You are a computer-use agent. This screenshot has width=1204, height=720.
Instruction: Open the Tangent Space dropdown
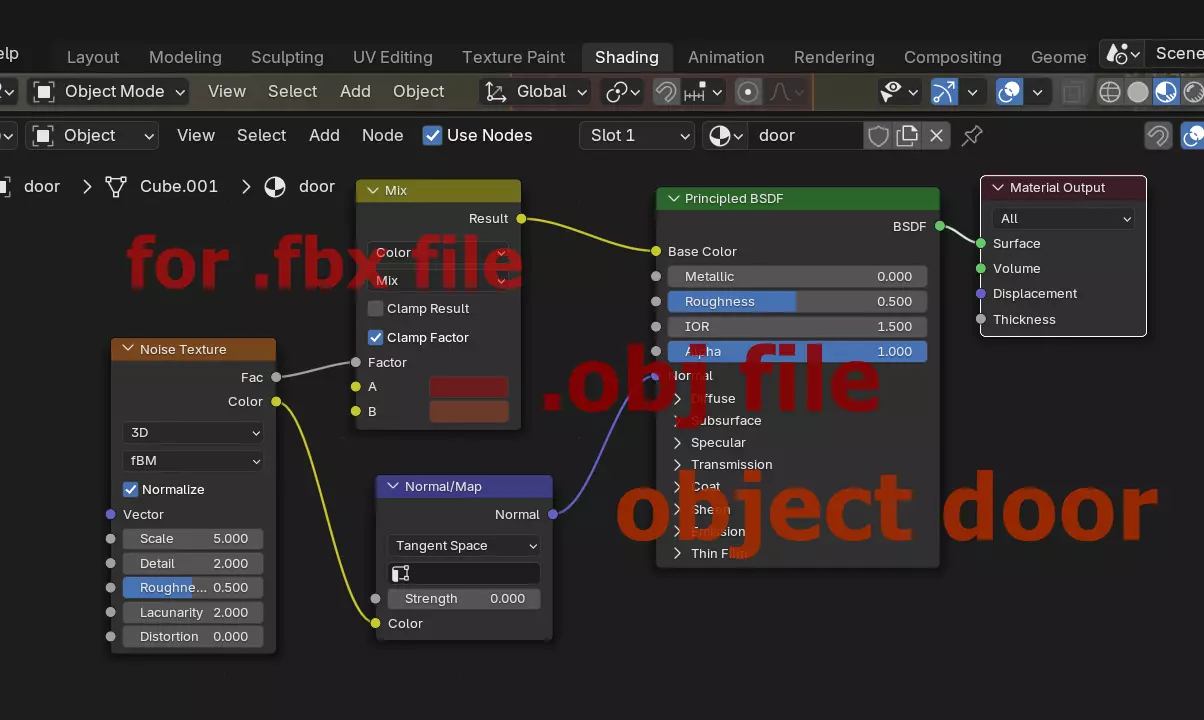click(x=464, y=546)
